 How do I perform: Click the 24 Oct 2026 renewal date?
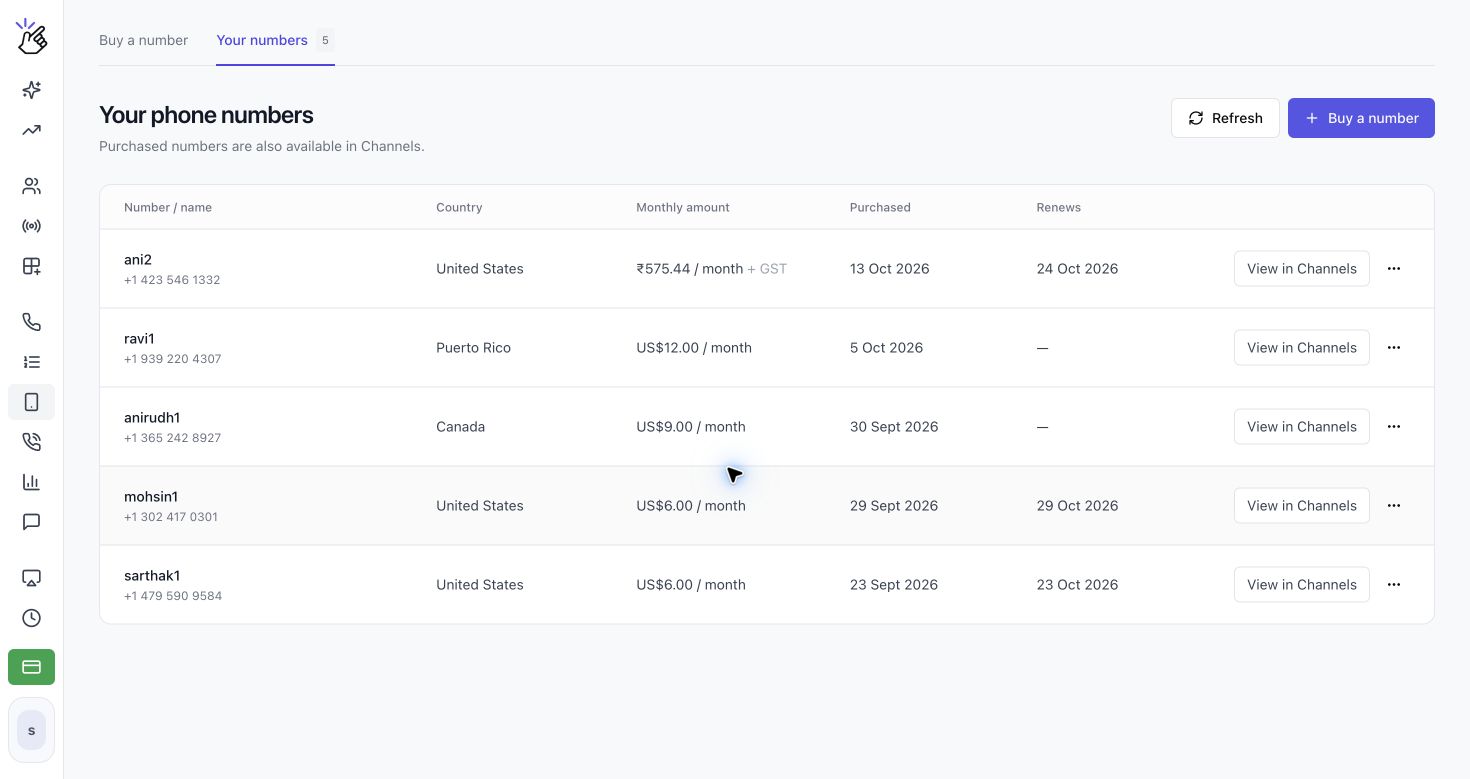coord(1077,269)
